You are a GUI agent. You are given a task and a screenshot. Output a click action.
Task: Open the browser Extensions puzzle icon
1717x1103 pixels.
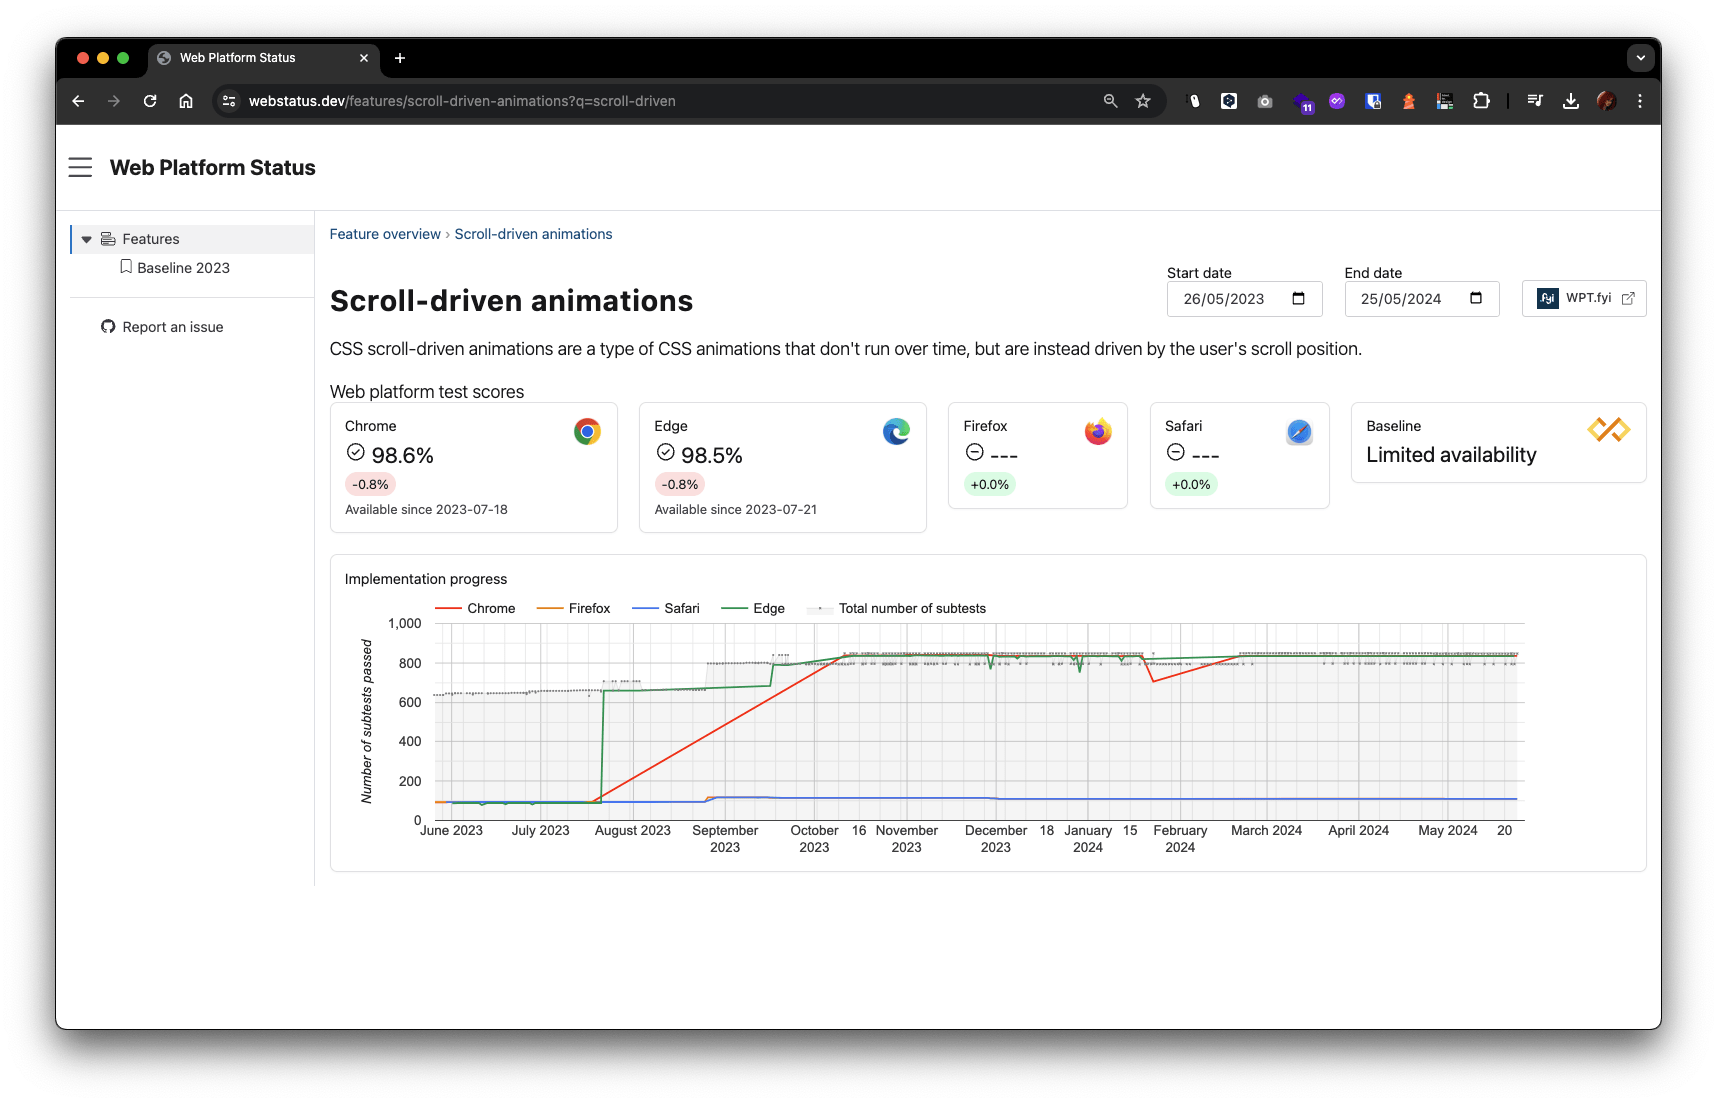click(1481, 101)
